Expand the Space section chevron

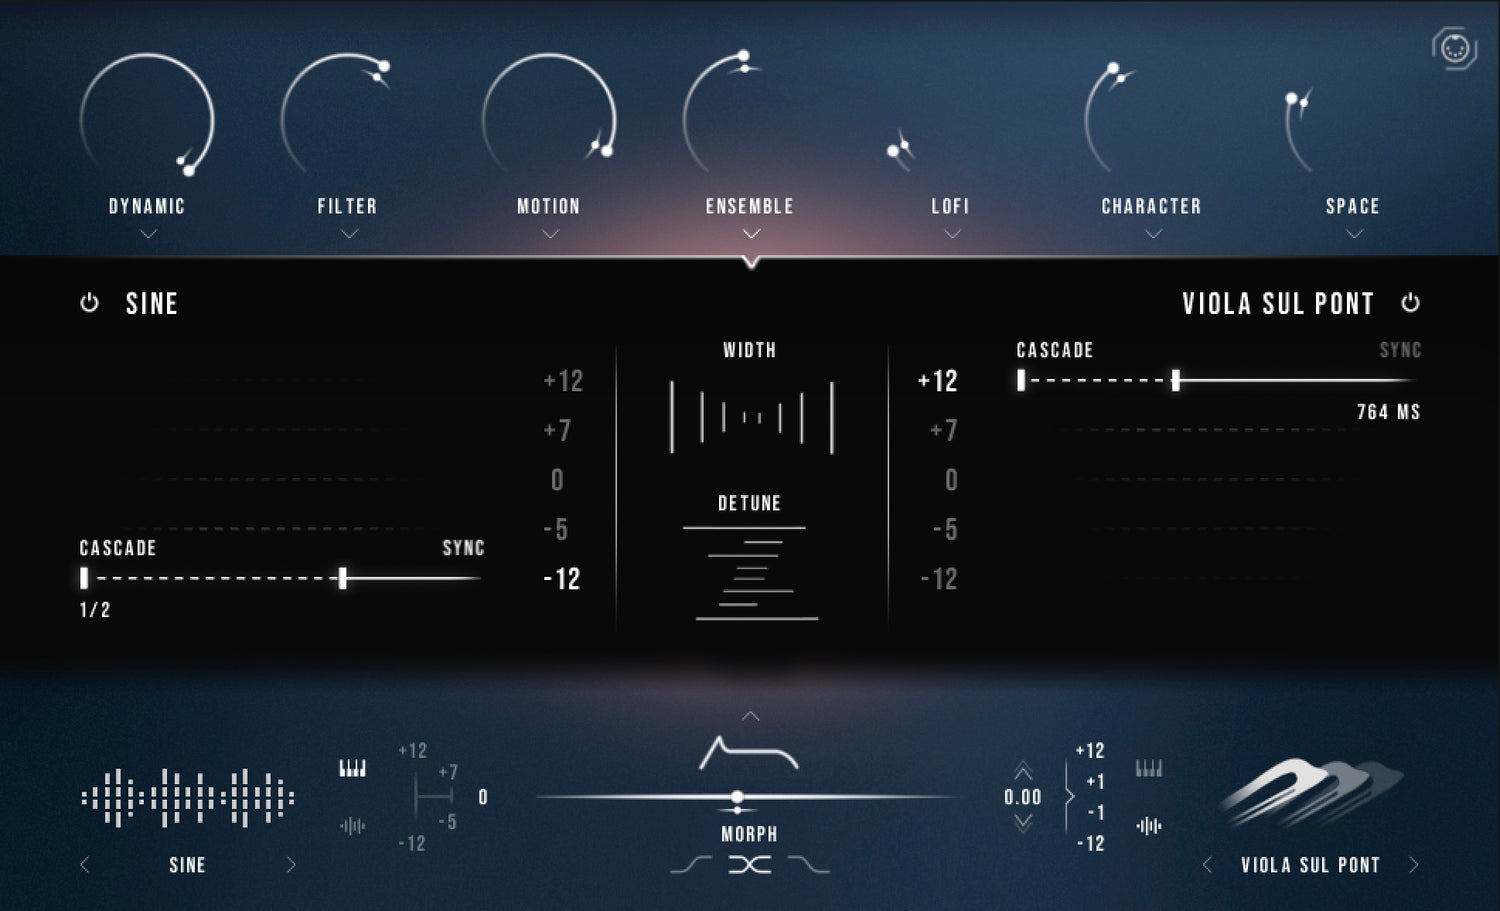click(x=1354, y=234)
